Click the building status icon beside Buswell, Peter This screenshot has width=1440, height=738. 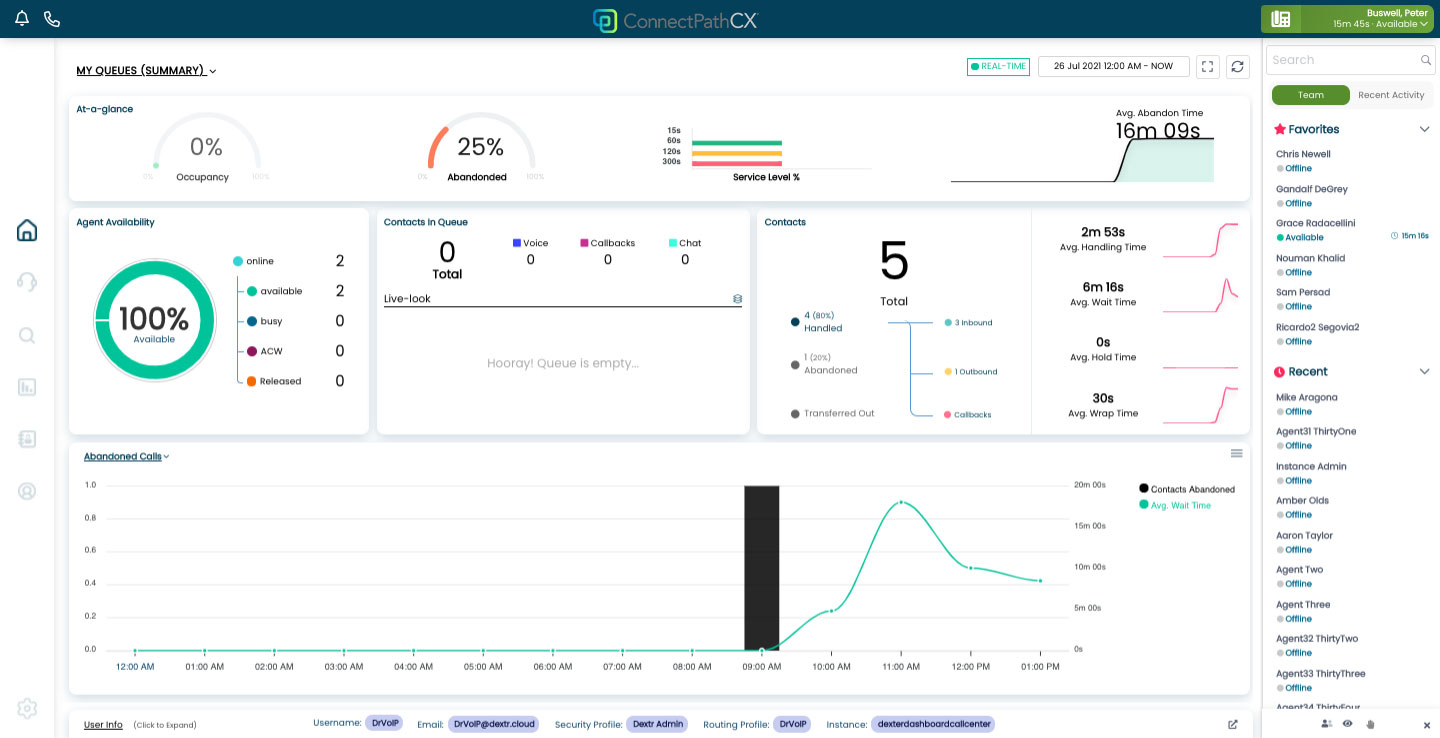tap(1281, 19)
